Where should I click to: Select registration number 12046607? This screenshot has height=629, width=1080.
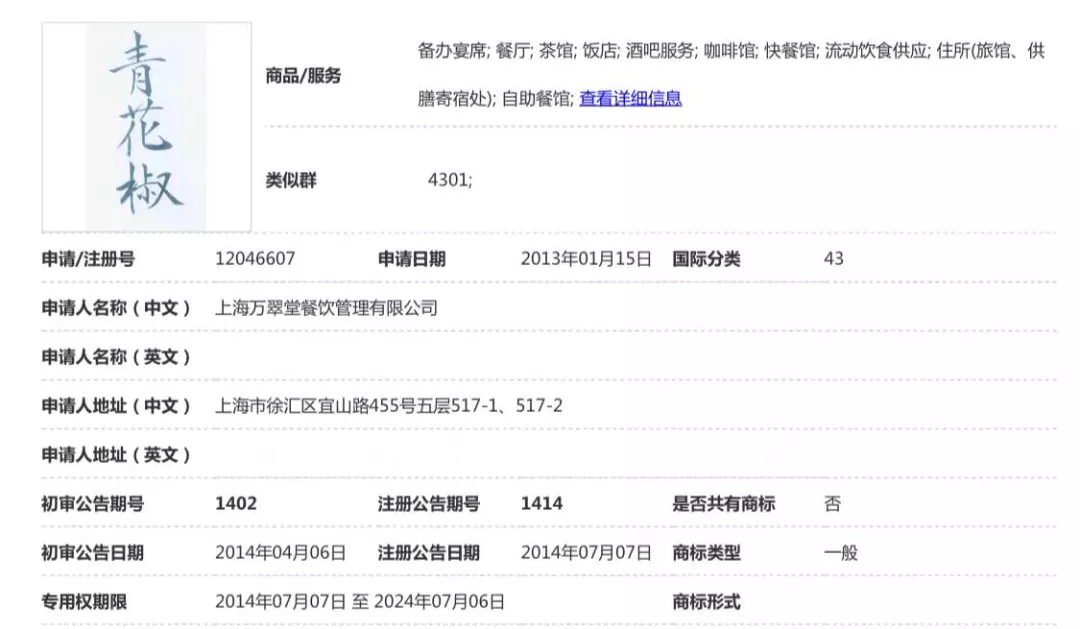[x=255, y=258]
